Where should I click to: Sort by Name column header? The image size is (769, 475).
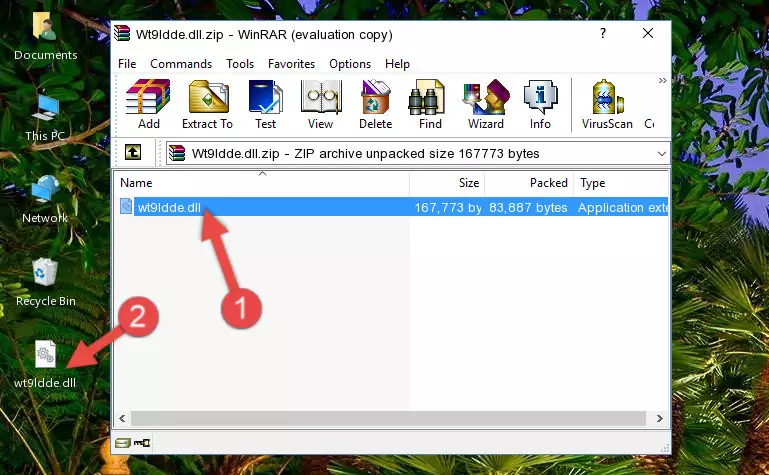(262, 183)
